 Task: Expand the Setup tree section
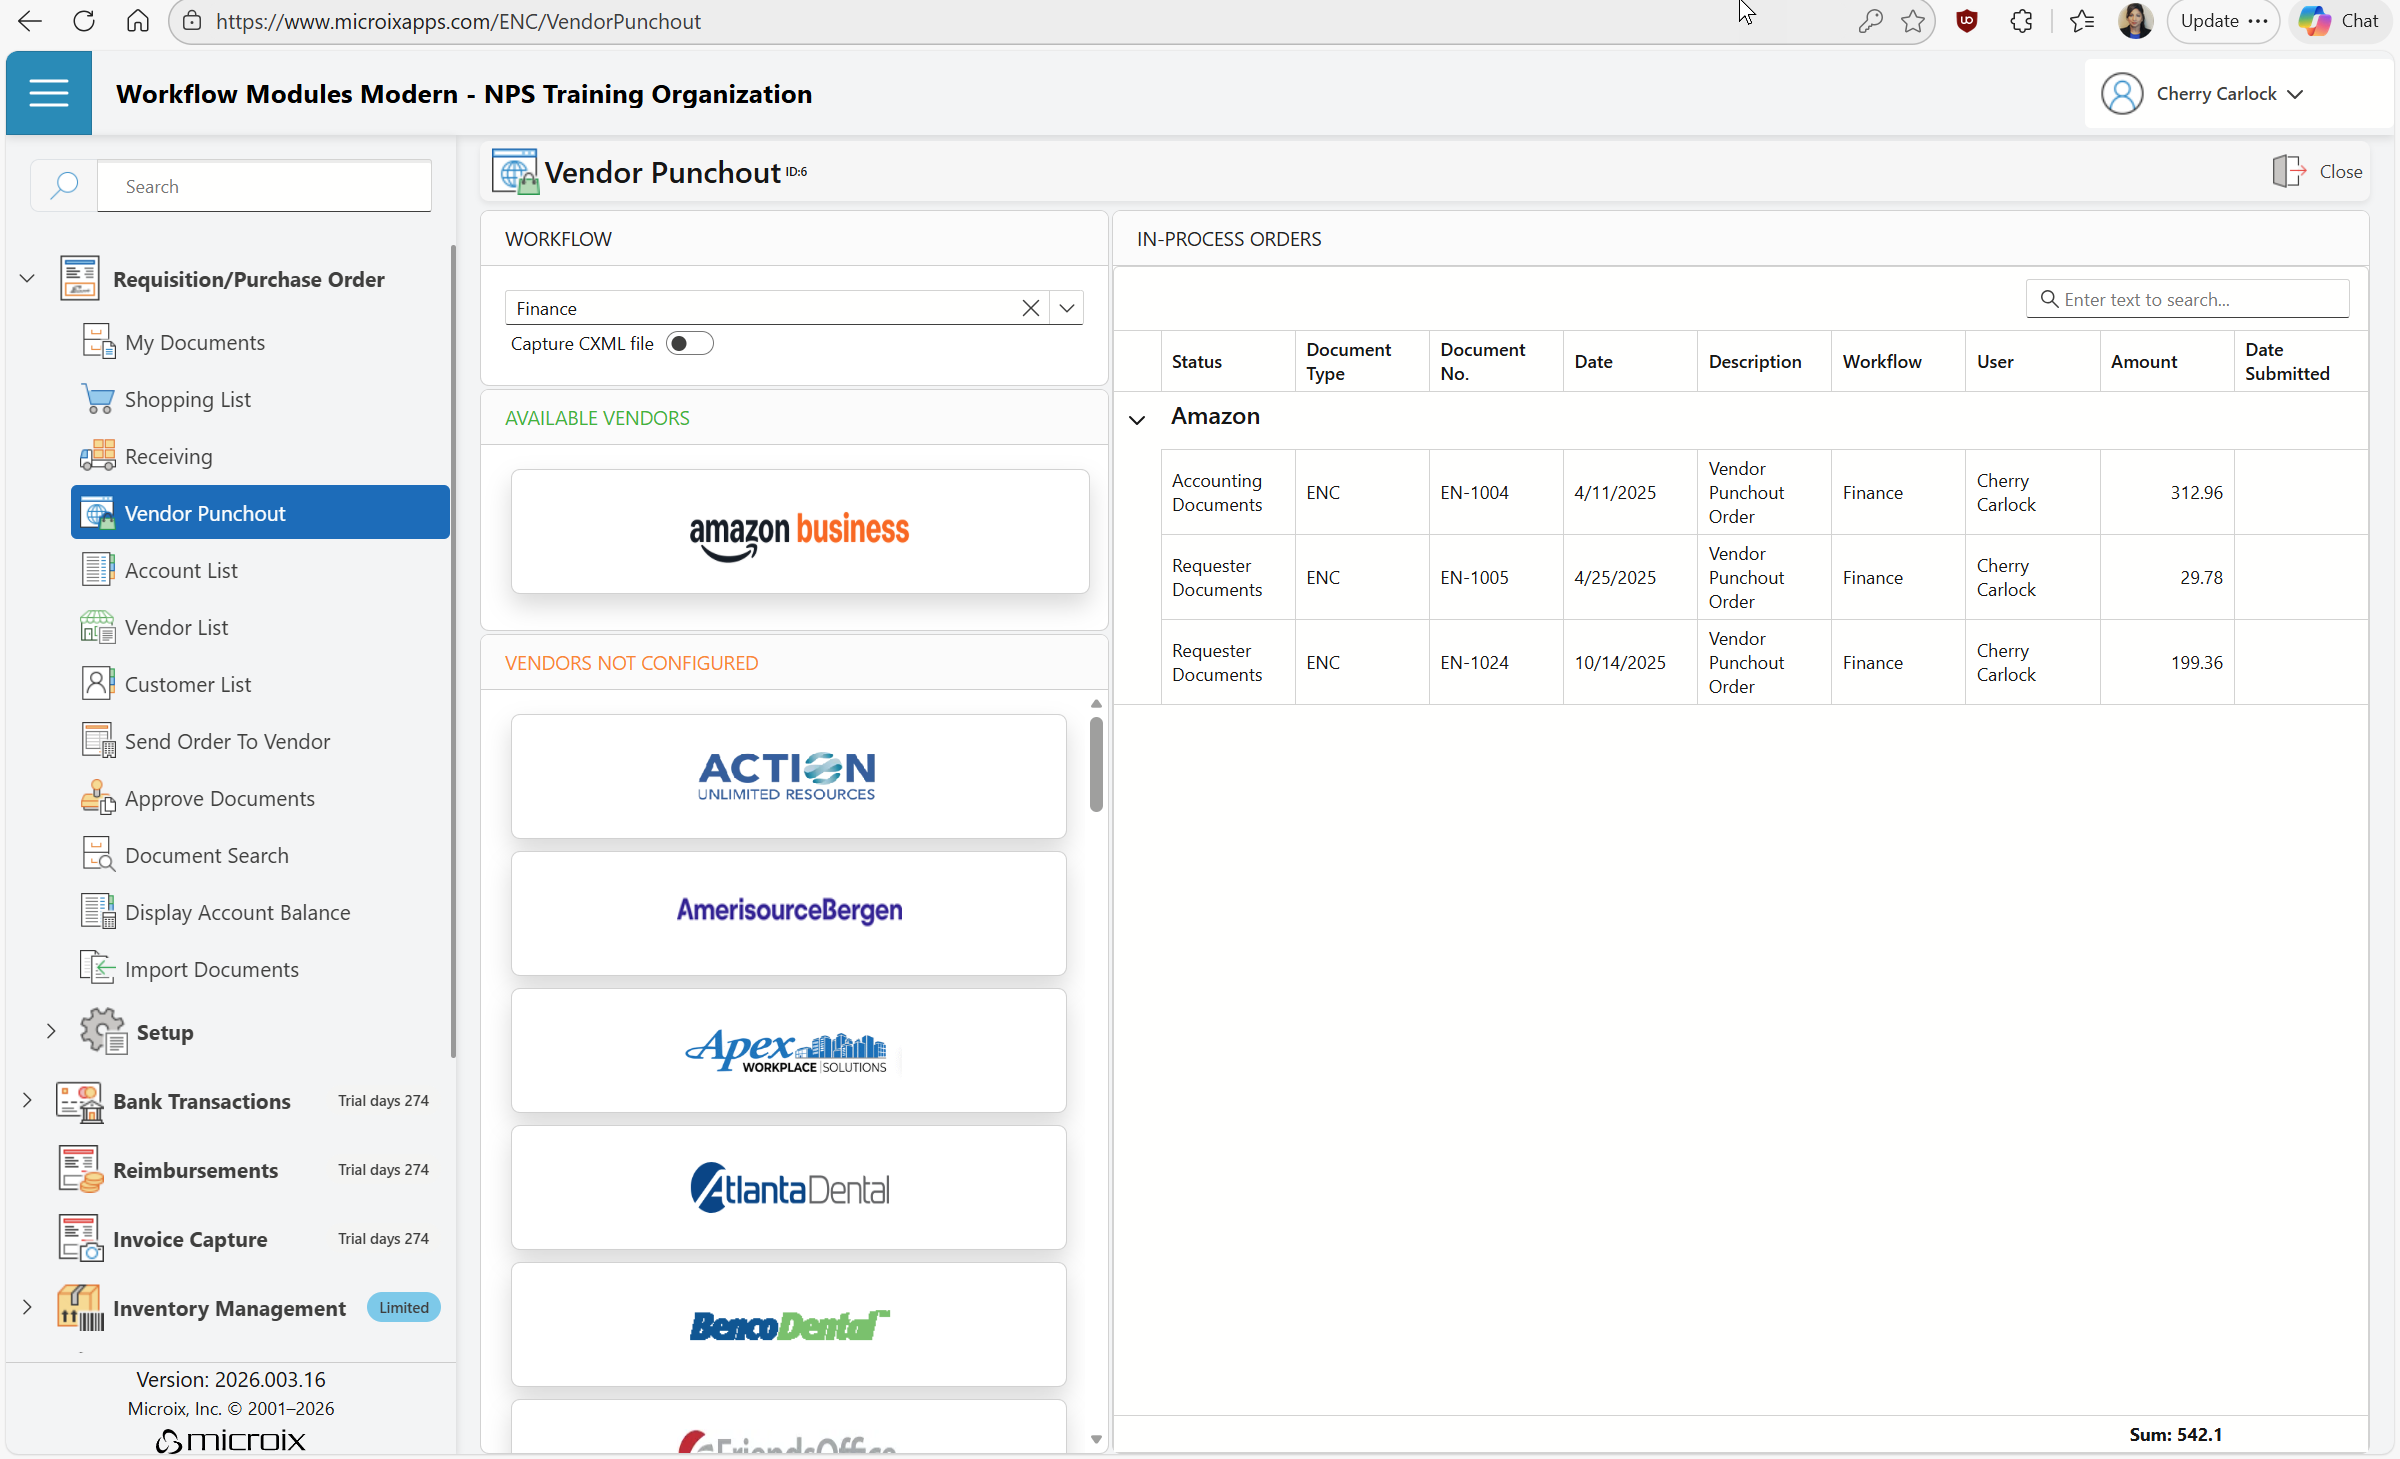(51, 1031)
